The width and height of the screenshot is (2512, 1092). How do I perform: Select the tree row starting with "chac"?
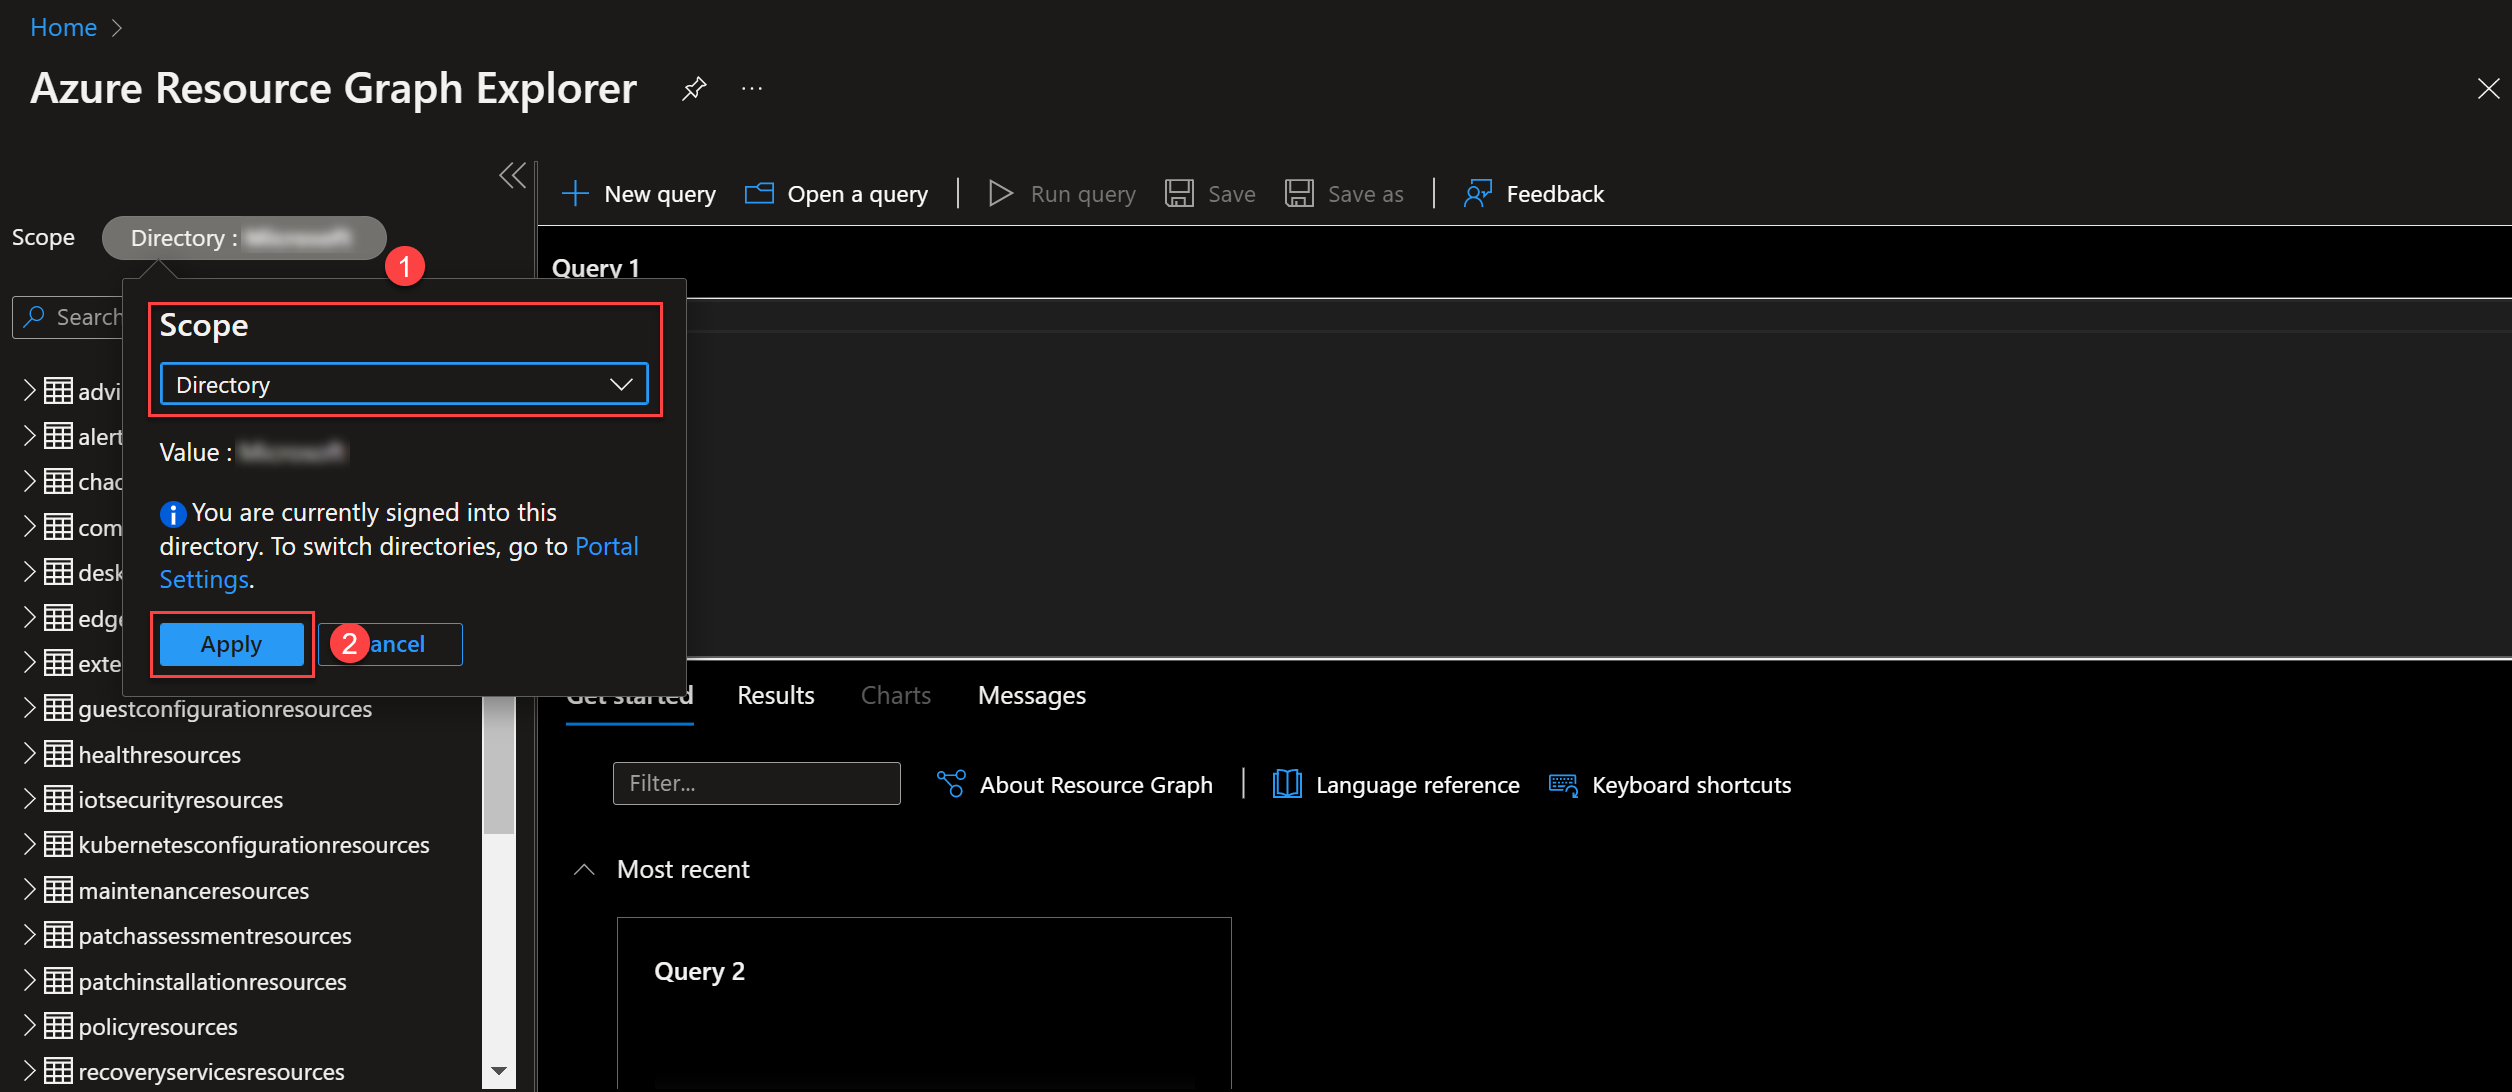click(72, 481)
